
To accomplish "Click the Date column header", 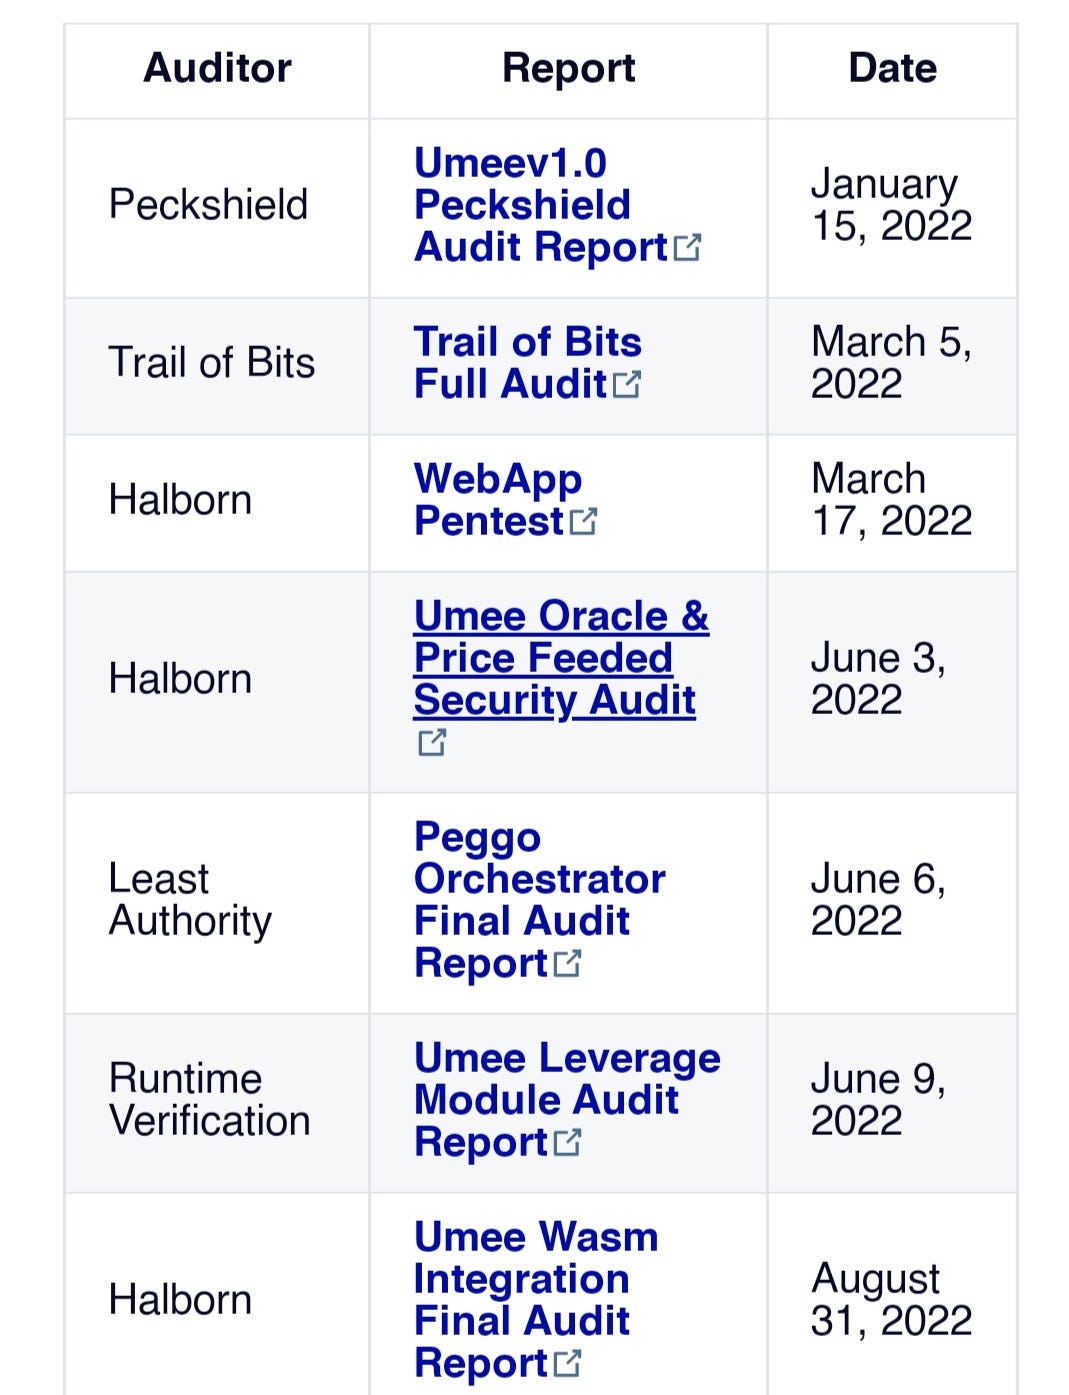I will [x=892, y=68].
